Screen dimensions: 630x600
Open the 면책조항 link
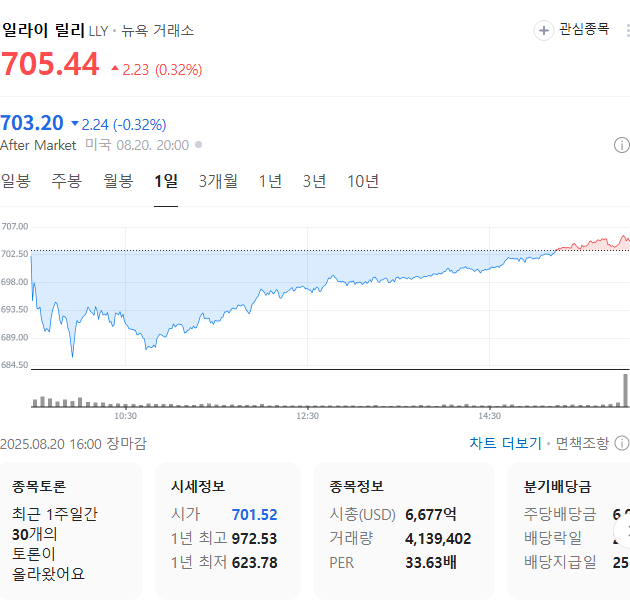tap(582, 443)
